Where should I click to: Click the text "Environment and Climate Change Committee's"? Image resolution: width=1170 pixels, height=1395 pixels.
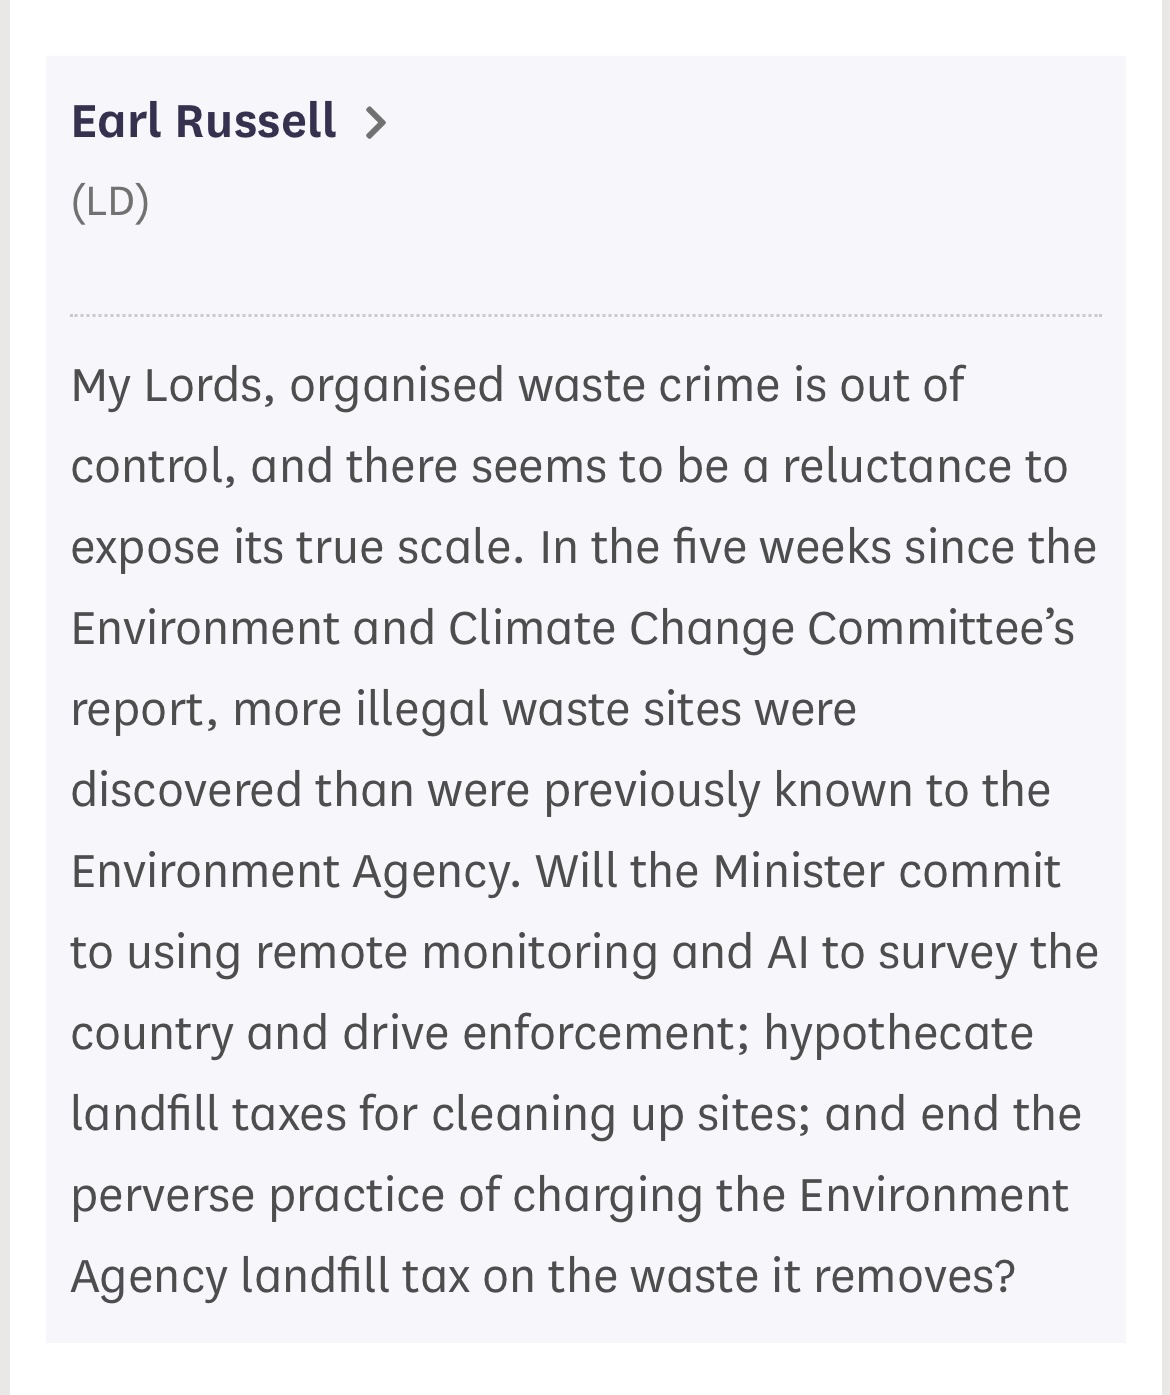point(572,629)
